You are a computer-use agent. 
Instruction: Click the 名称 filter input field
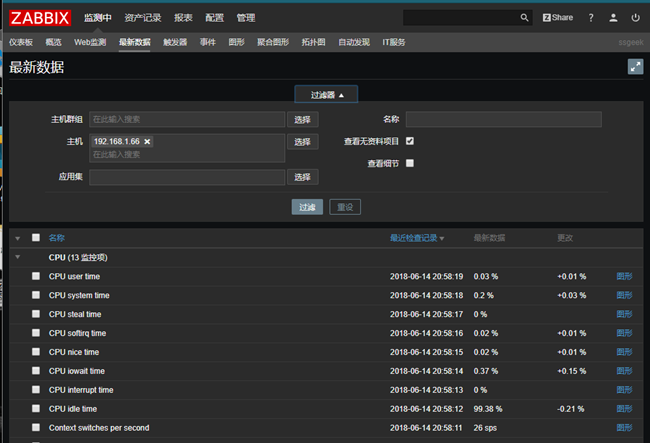tap(504, 119)
